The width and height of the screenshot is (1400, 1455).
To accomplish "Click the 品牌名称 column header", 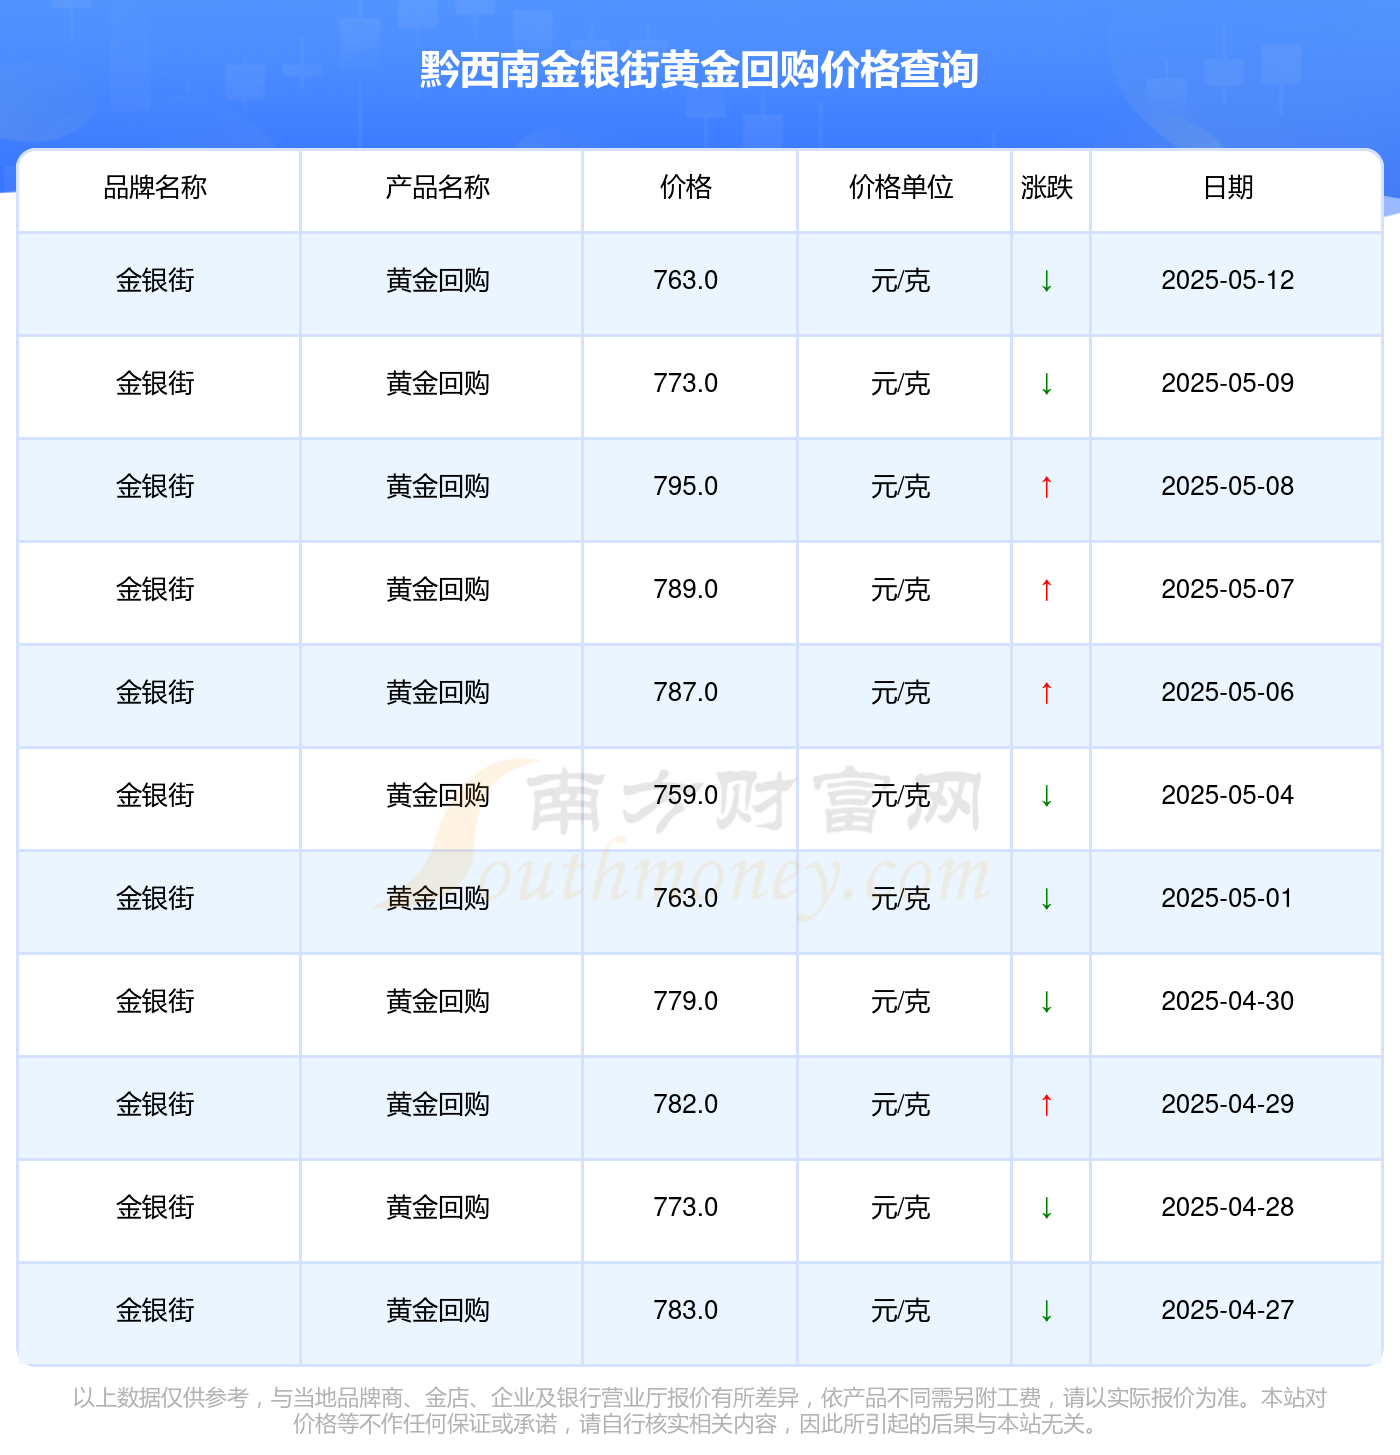I will (x=155, y=187).
